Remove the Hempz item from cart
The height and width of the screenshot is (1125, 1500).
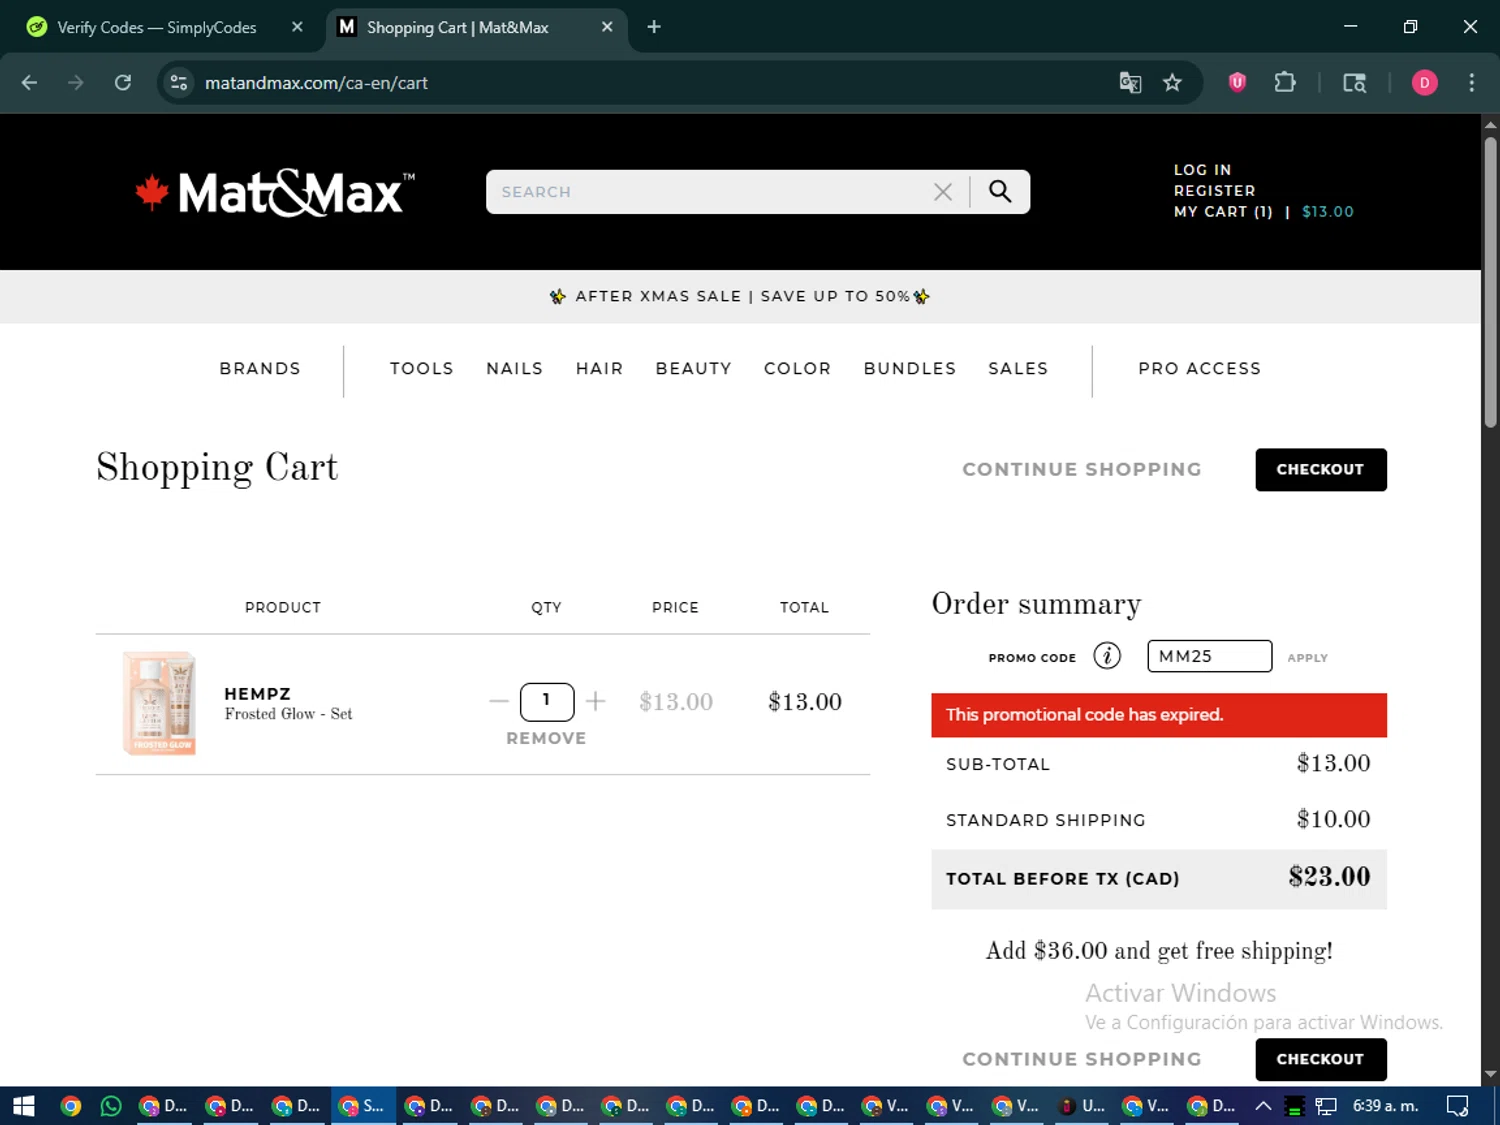546,739
